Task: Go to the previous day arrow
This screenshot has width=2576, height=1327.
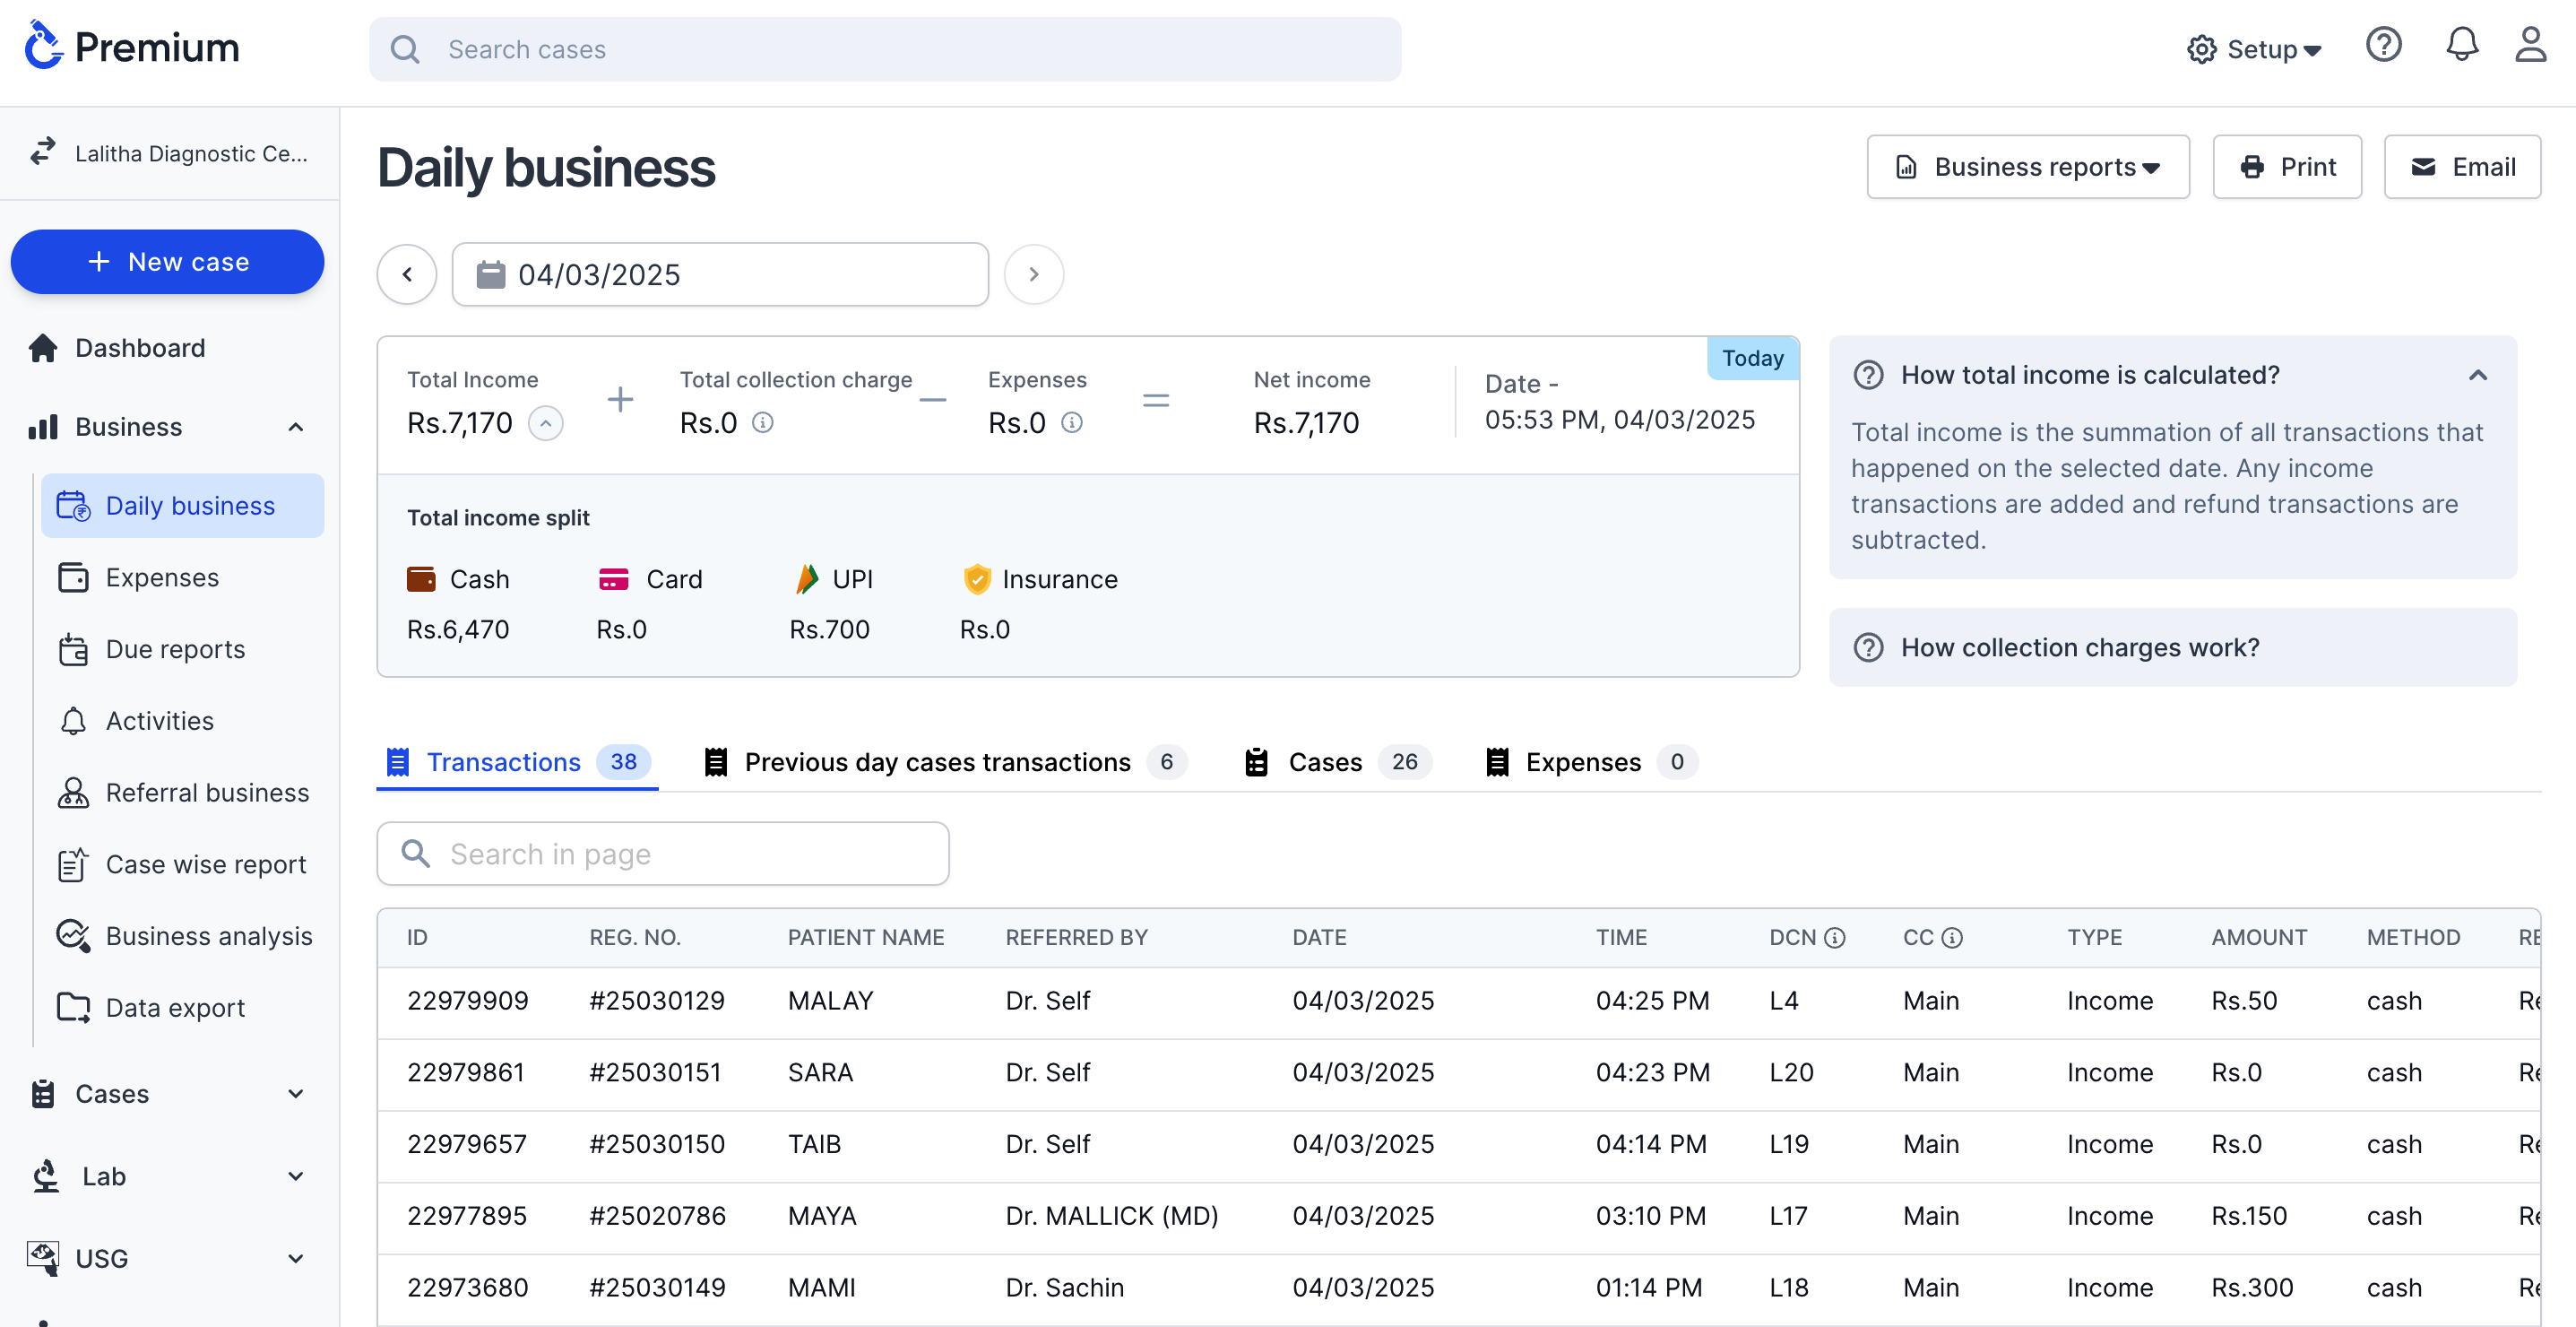Action: (407, 274)
